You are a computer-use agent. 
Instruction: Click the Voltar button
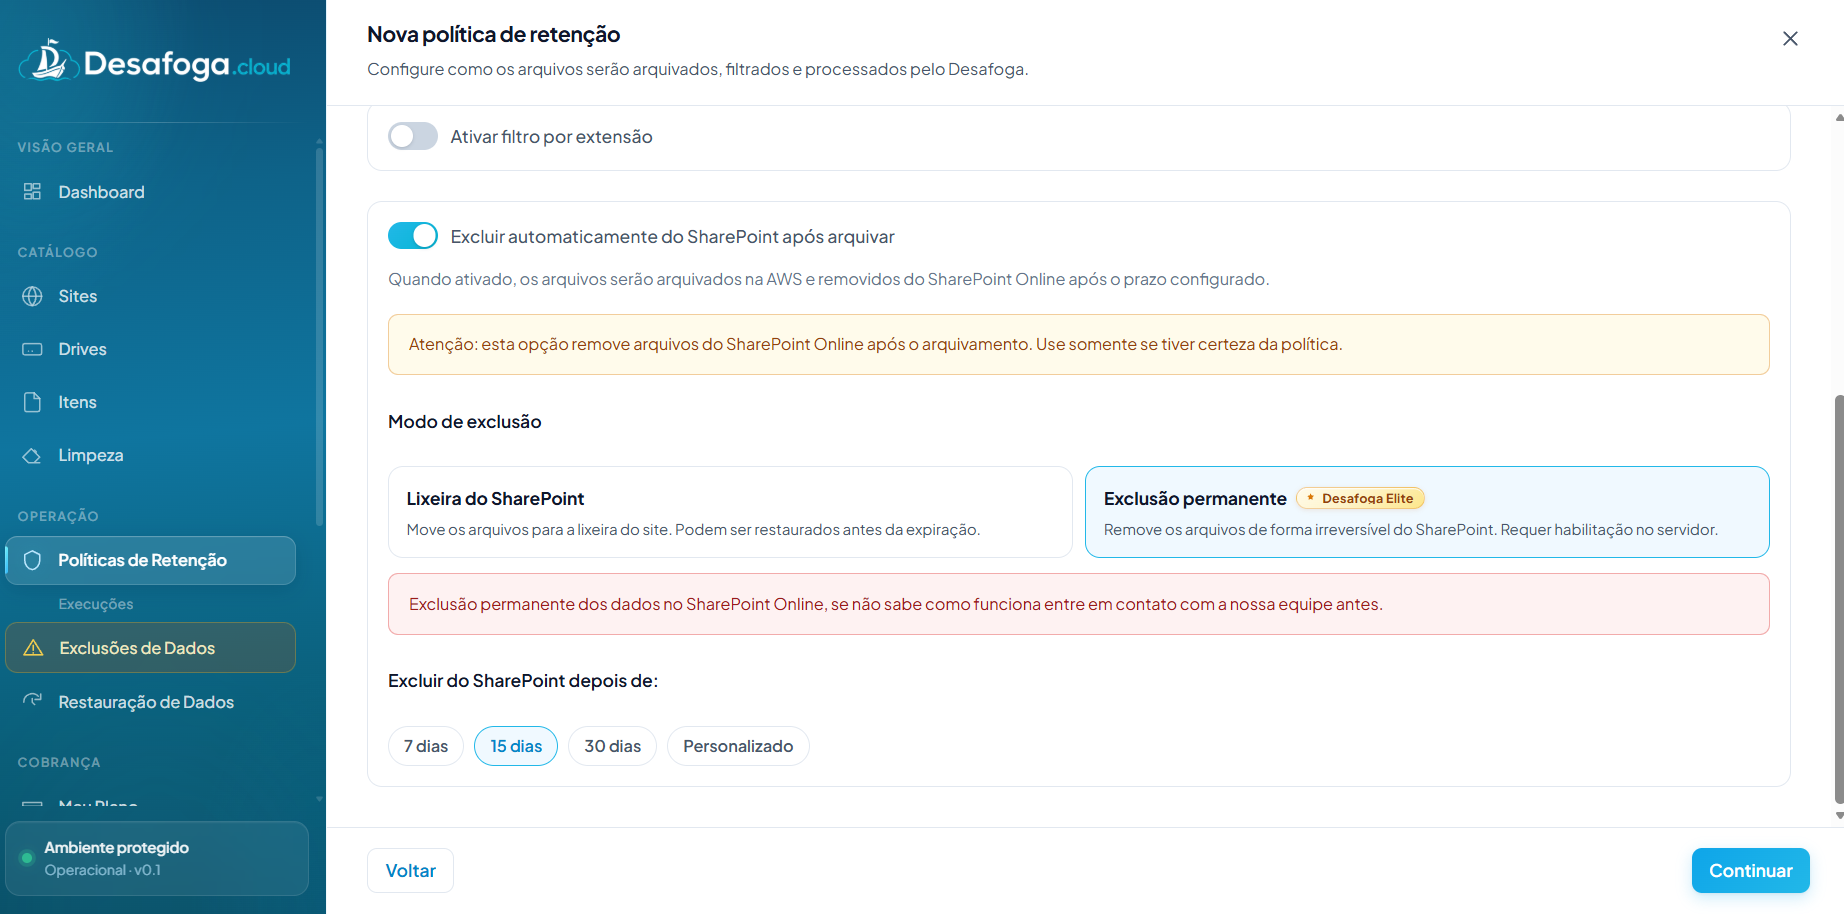click(x=410, y=870)
